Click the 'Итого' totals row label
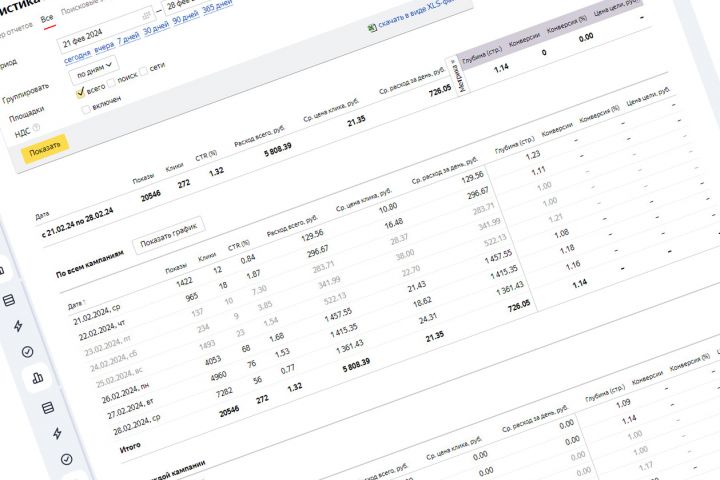The image size is (720, 480). pos(130,446)
